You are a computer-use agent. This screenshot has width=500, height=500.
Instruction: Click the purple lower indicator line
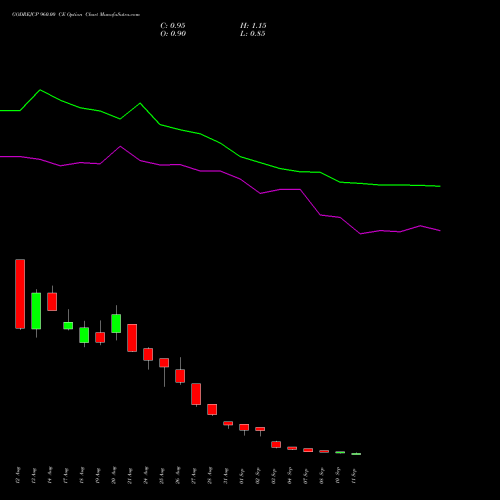[220, 171]
